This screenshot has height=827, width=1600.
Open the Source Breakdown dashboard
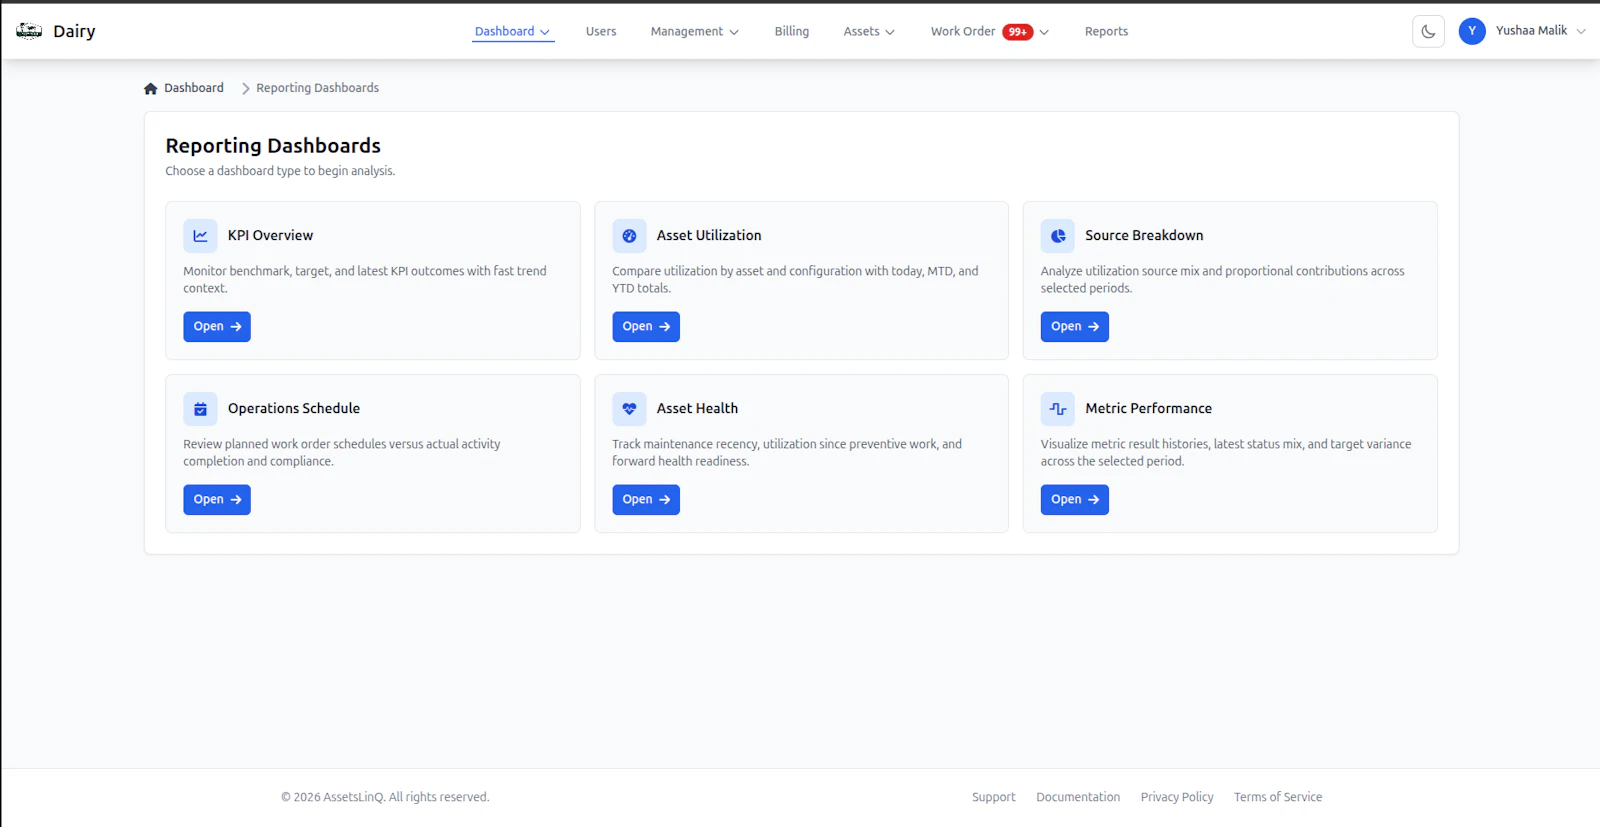point(1075,327)
